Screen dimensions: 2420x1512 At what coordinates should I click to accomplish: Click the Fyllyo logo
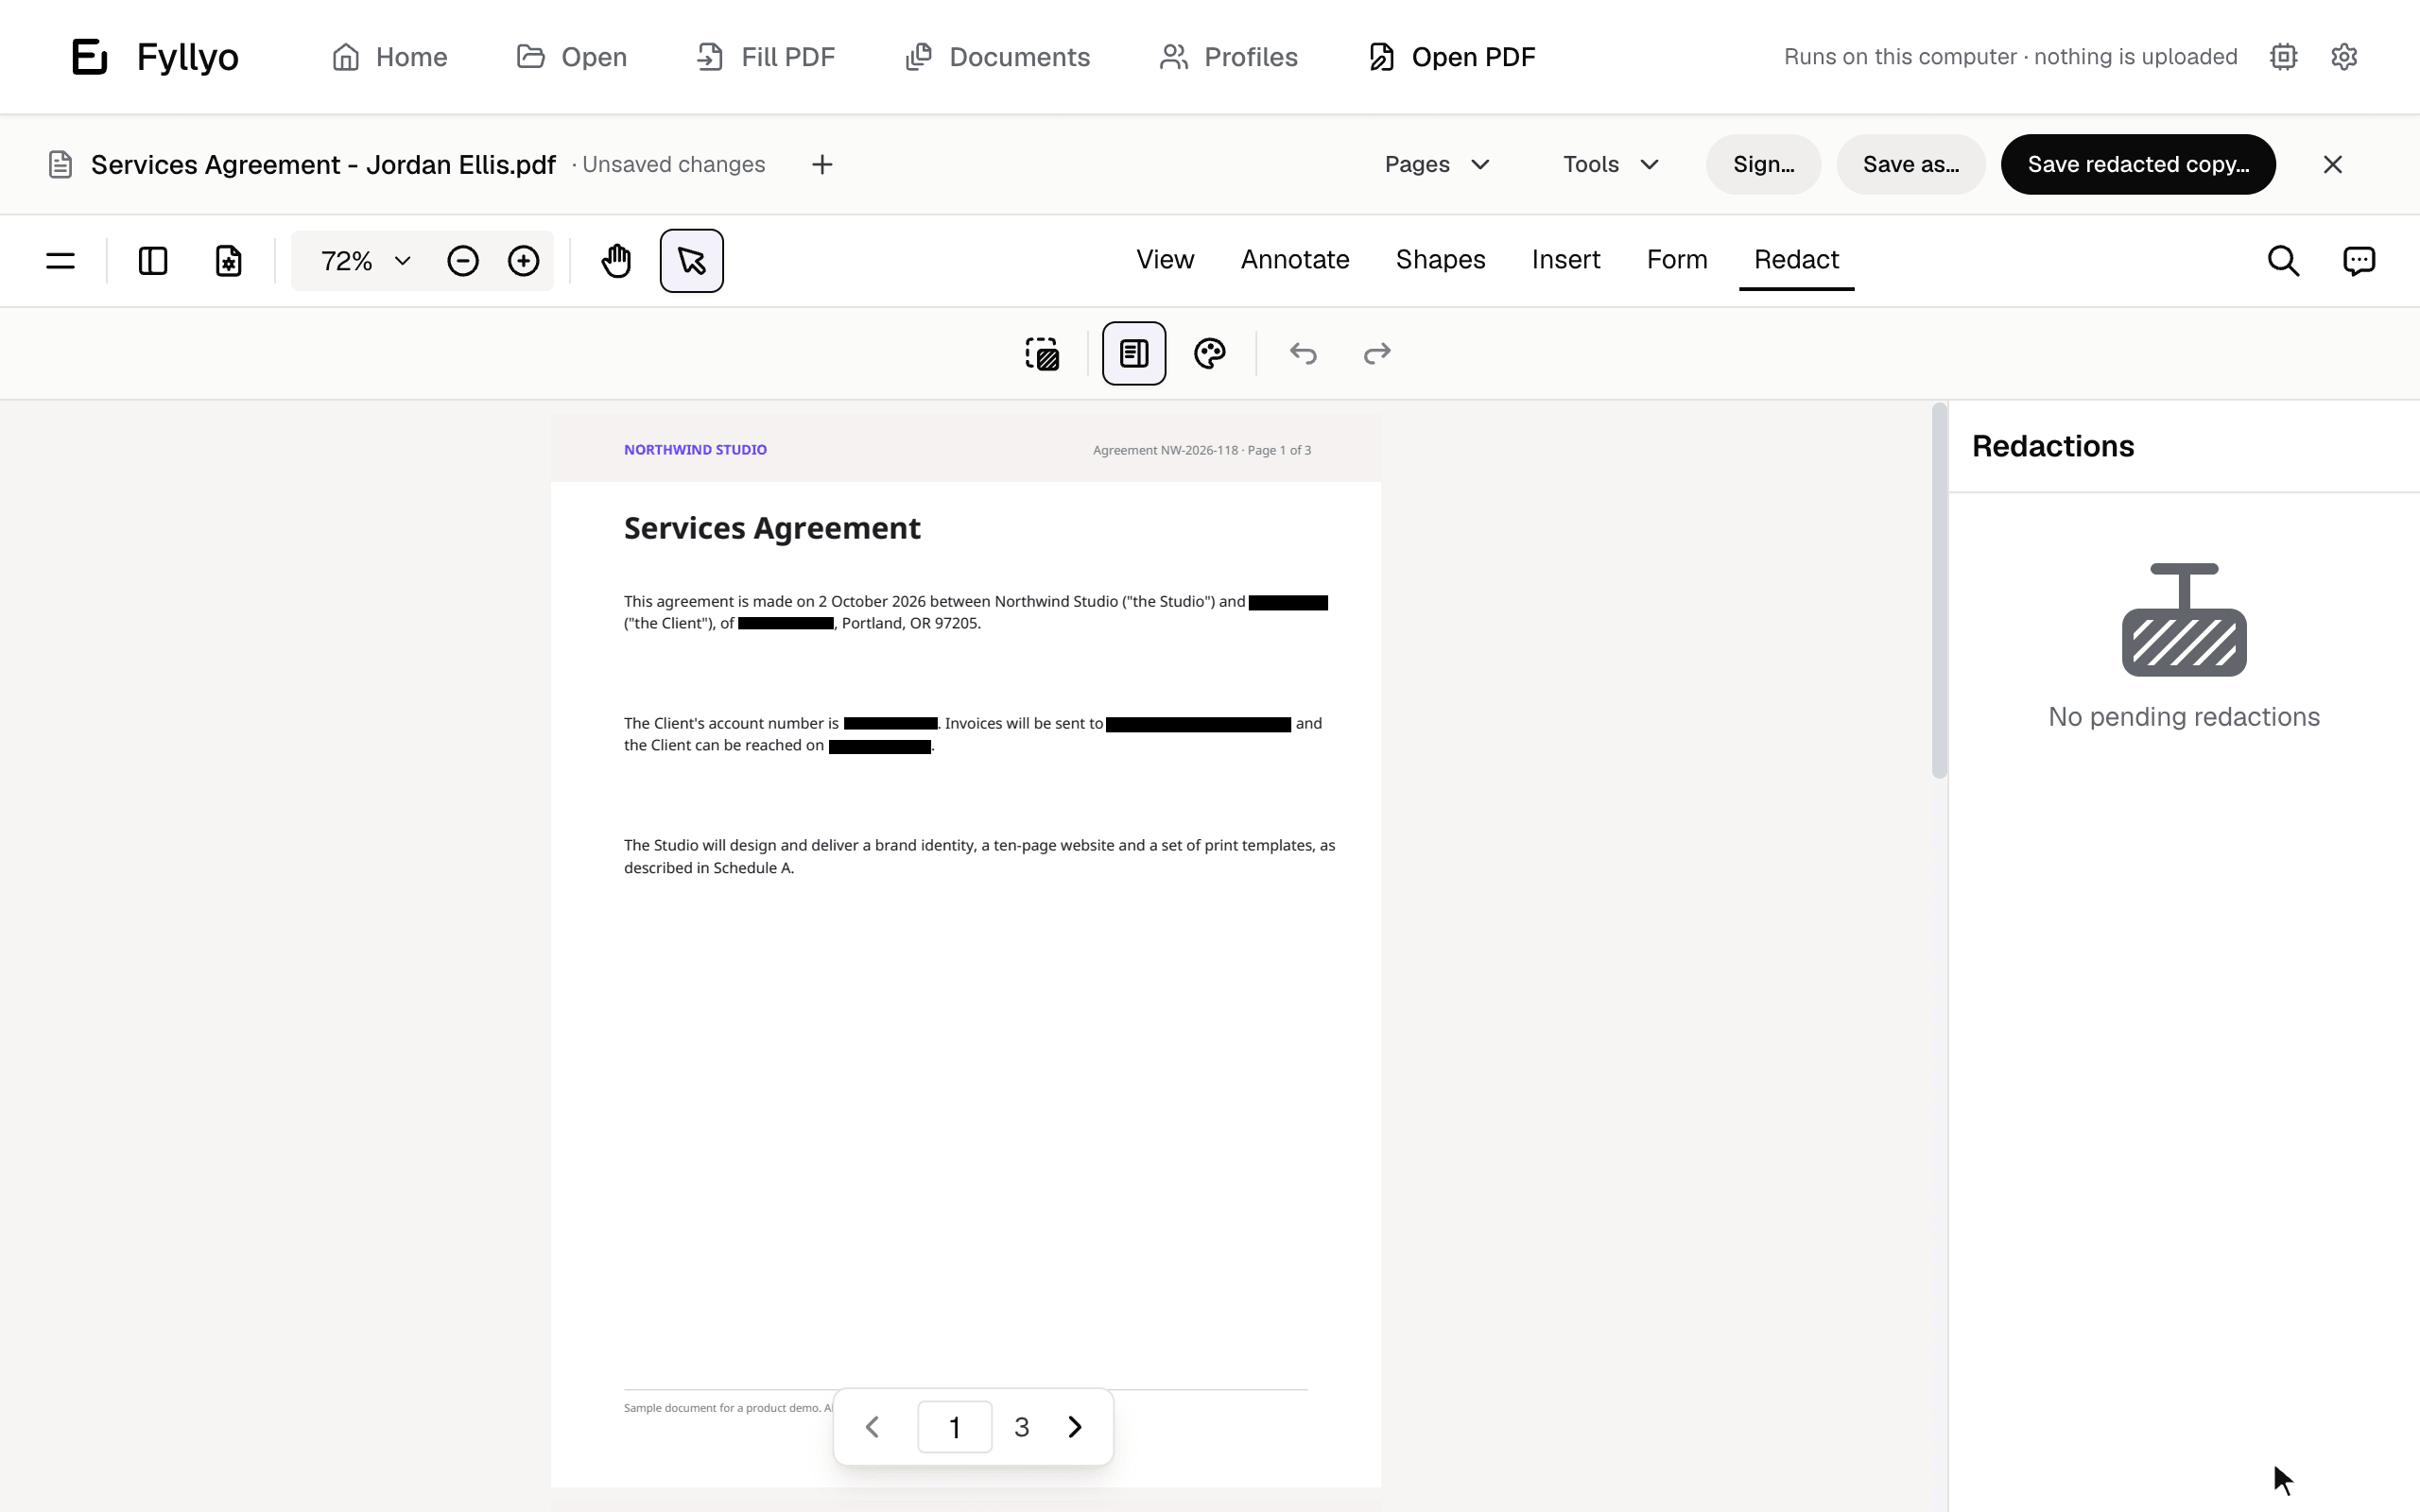155,57
